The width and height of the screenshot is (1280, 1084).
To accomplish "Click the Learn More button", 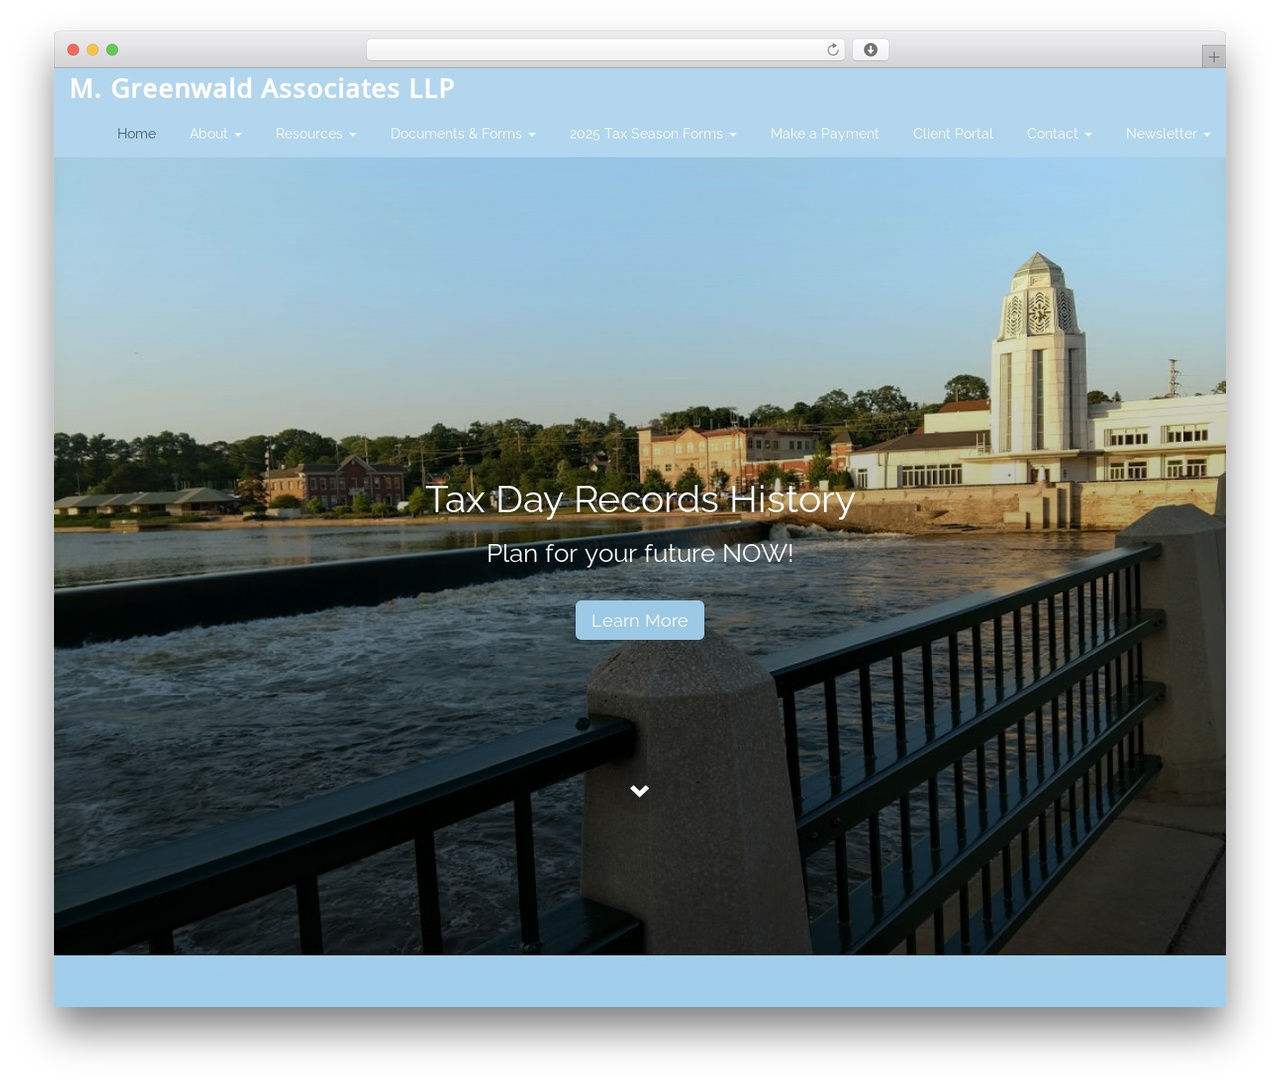I will click(640, 620).
